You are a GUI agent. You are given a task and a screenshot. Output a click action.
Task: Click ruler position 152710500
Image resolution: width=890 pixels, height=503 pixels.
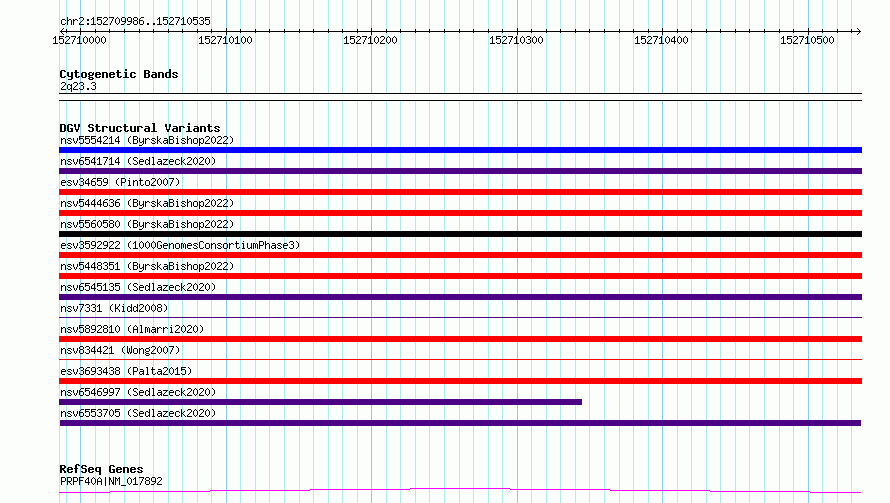(808, 40)
